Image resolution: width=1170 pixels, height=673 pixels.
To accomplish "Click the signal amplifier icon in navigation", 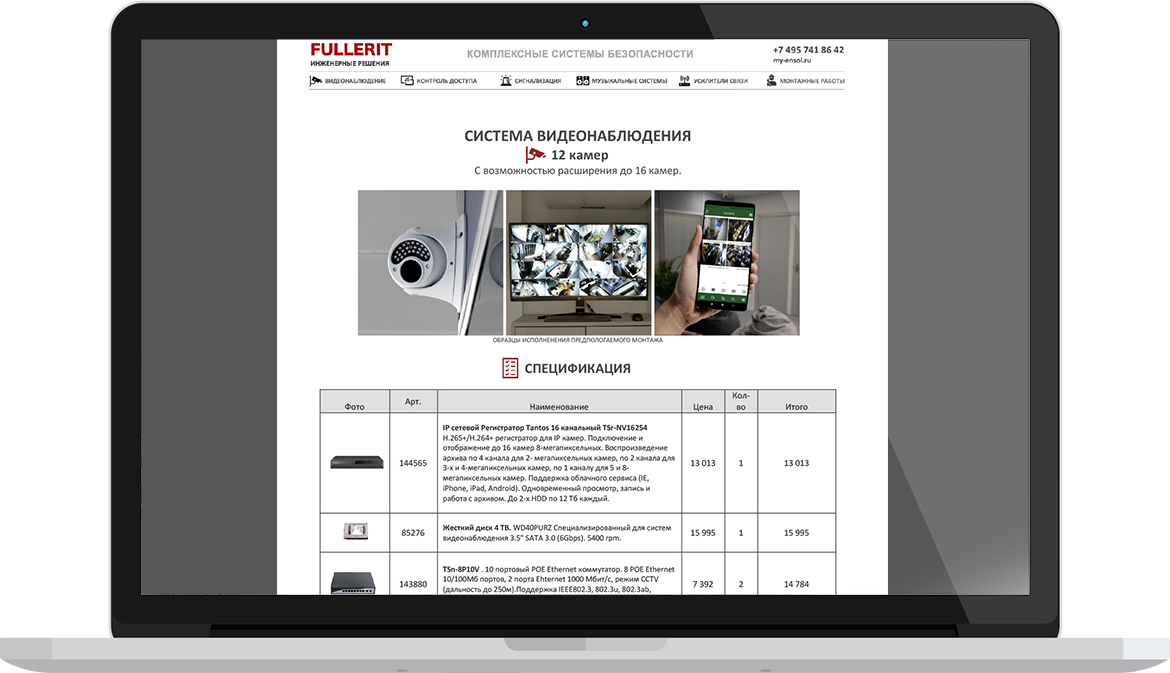I will click(684, 81).
